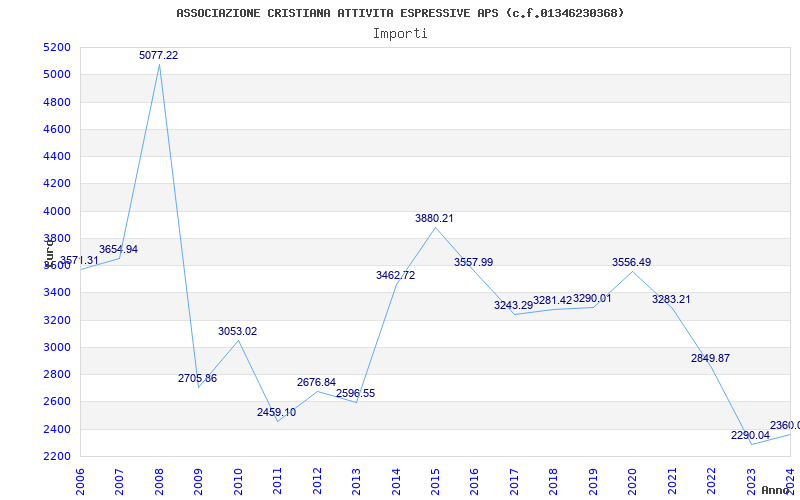The width and height of the screenshot is (800, 500).
Task: Click the 2676.84 data label
Action: coord(316,383)
